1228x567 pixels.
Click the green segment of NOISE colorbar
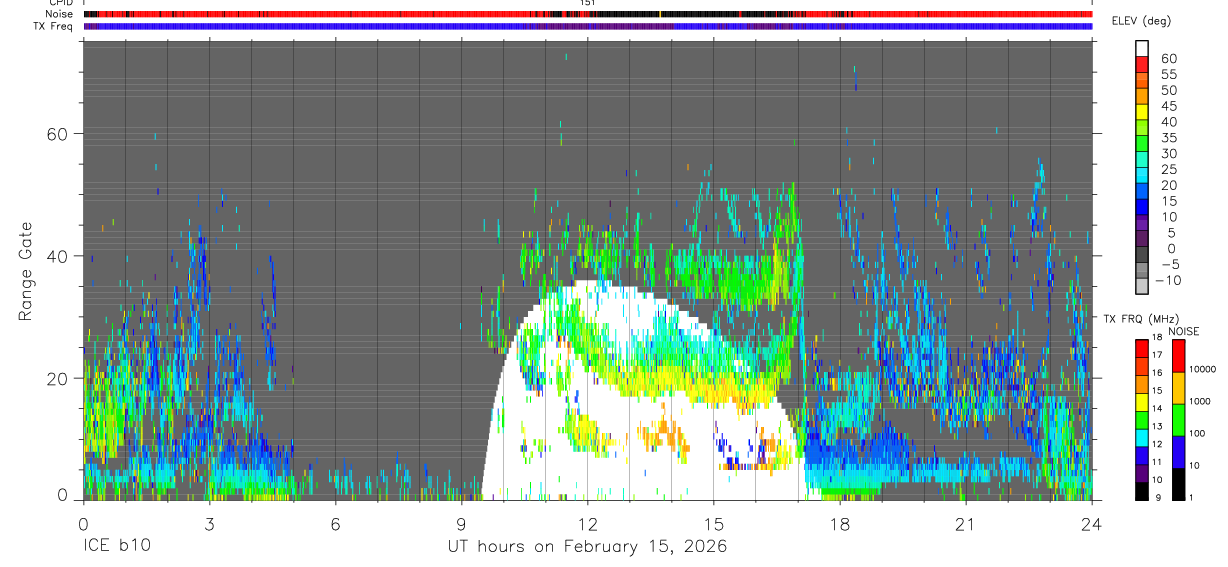[x=1179, y=420]
